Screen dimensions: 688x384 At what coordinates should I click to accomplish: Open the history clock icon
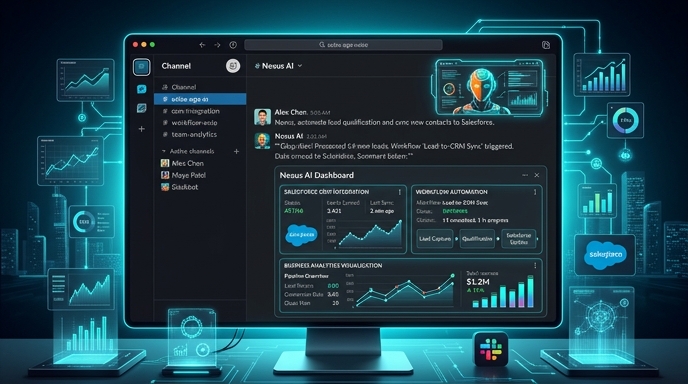tap(233, 45)
